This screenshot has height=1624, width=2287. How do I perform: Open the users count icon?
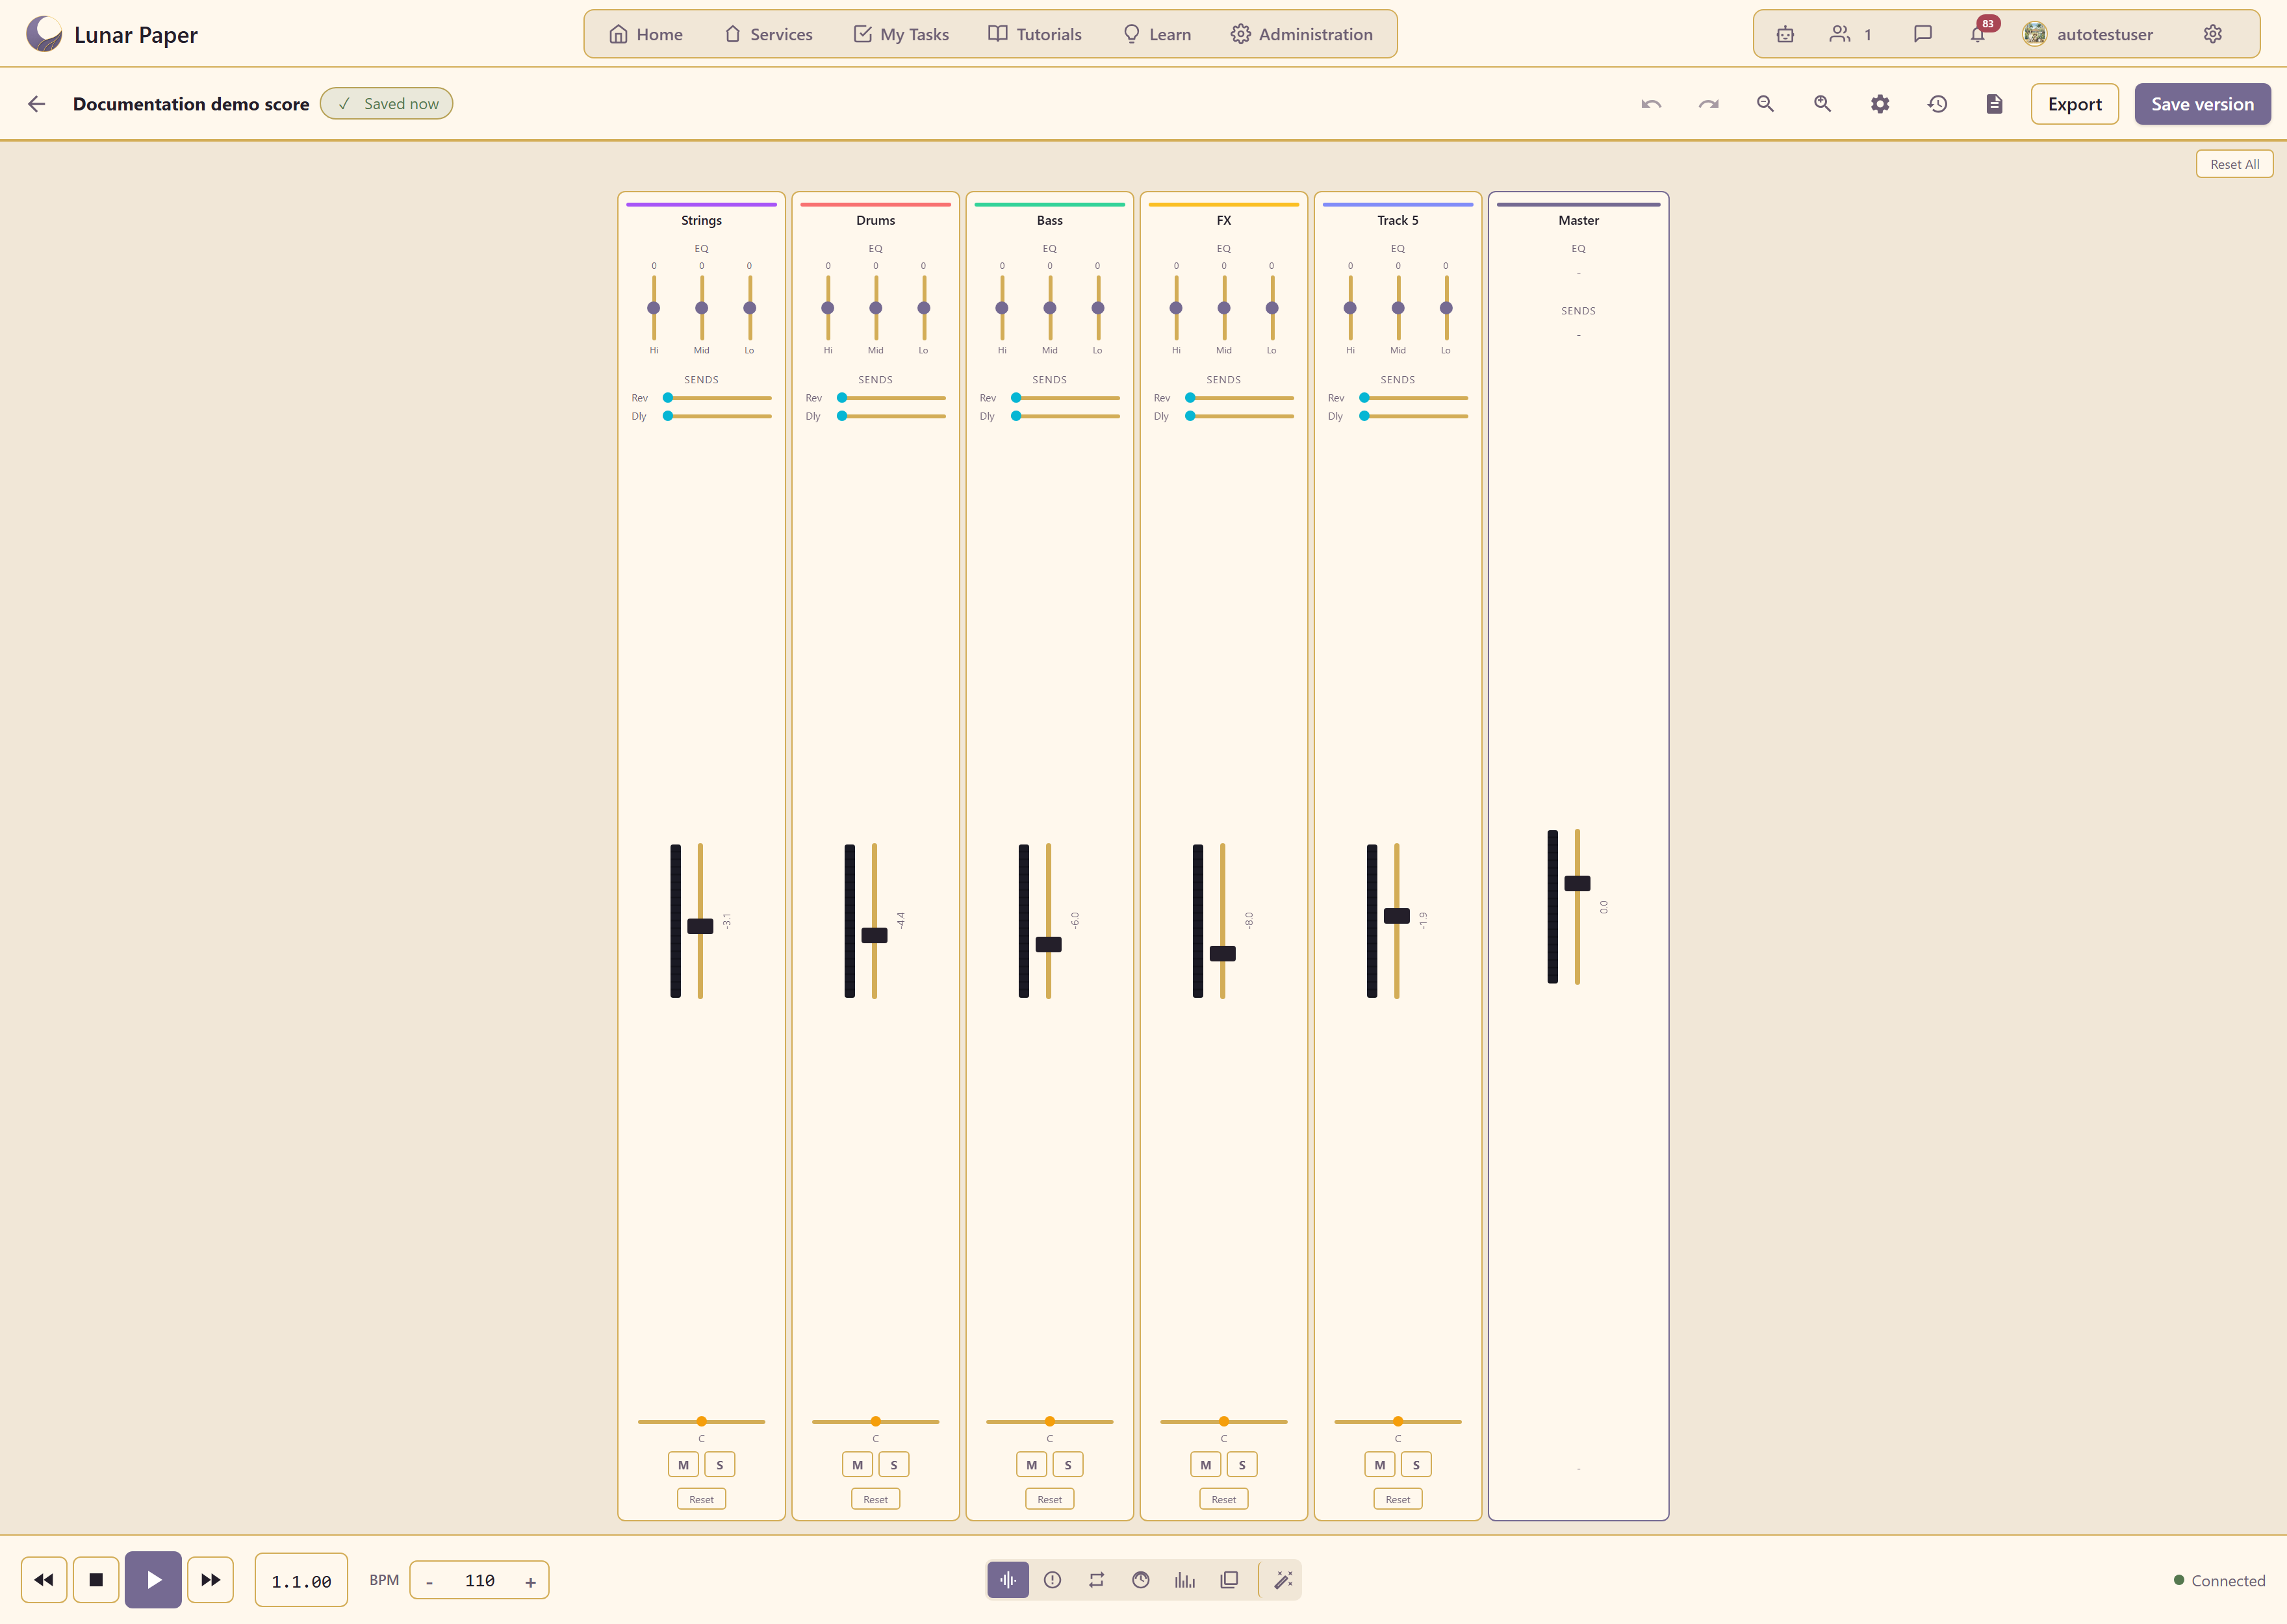coord(1850,34)
